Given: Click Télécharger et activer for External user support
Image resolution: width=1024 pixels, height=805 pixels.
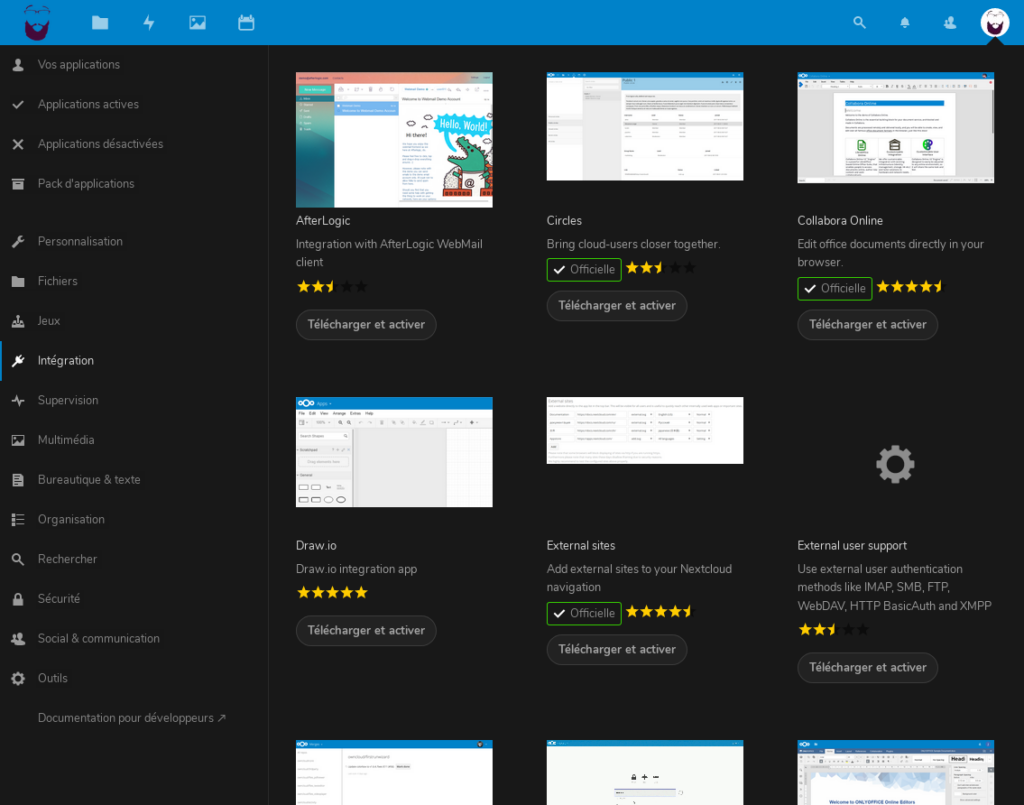Looking at the screenshot, I should pos(867,668).
